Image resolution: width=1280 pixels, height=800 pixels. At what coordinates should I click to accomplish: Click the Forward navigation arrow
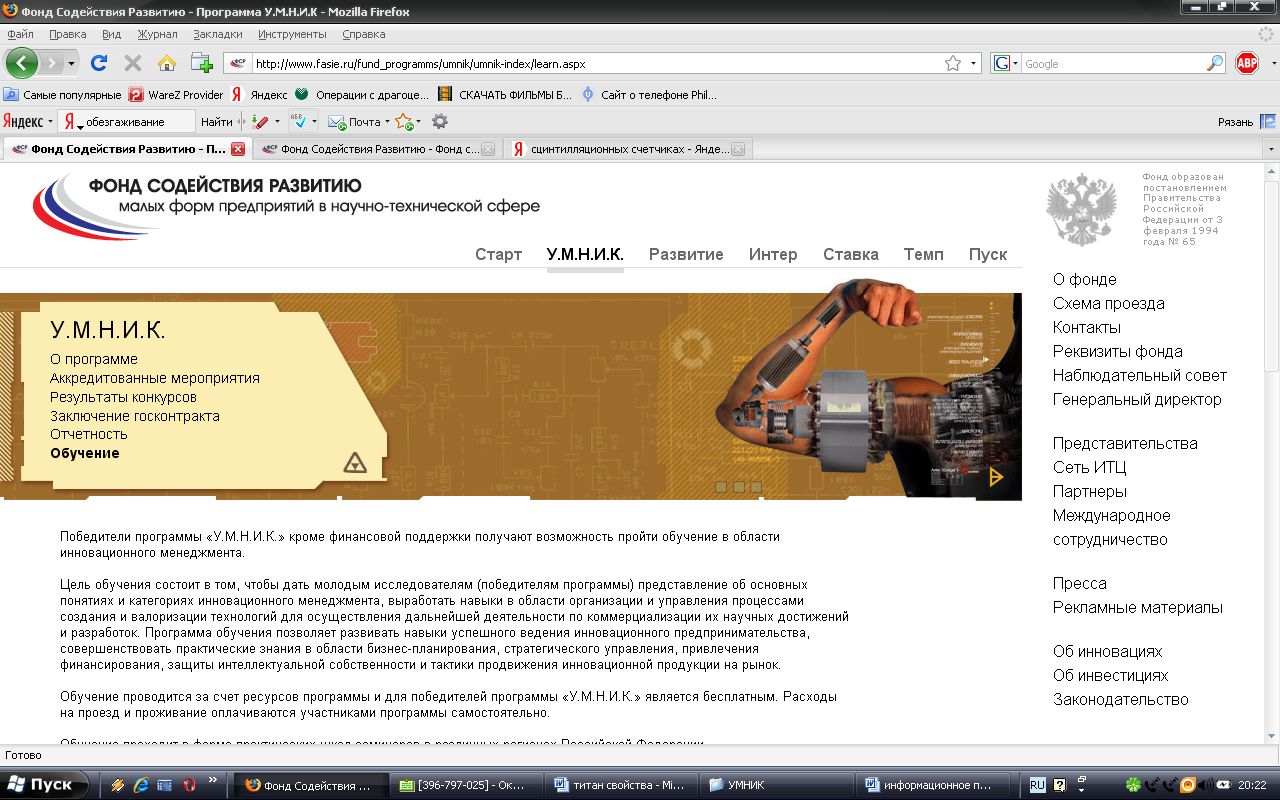pyautogui.click(x=53, y=63)
